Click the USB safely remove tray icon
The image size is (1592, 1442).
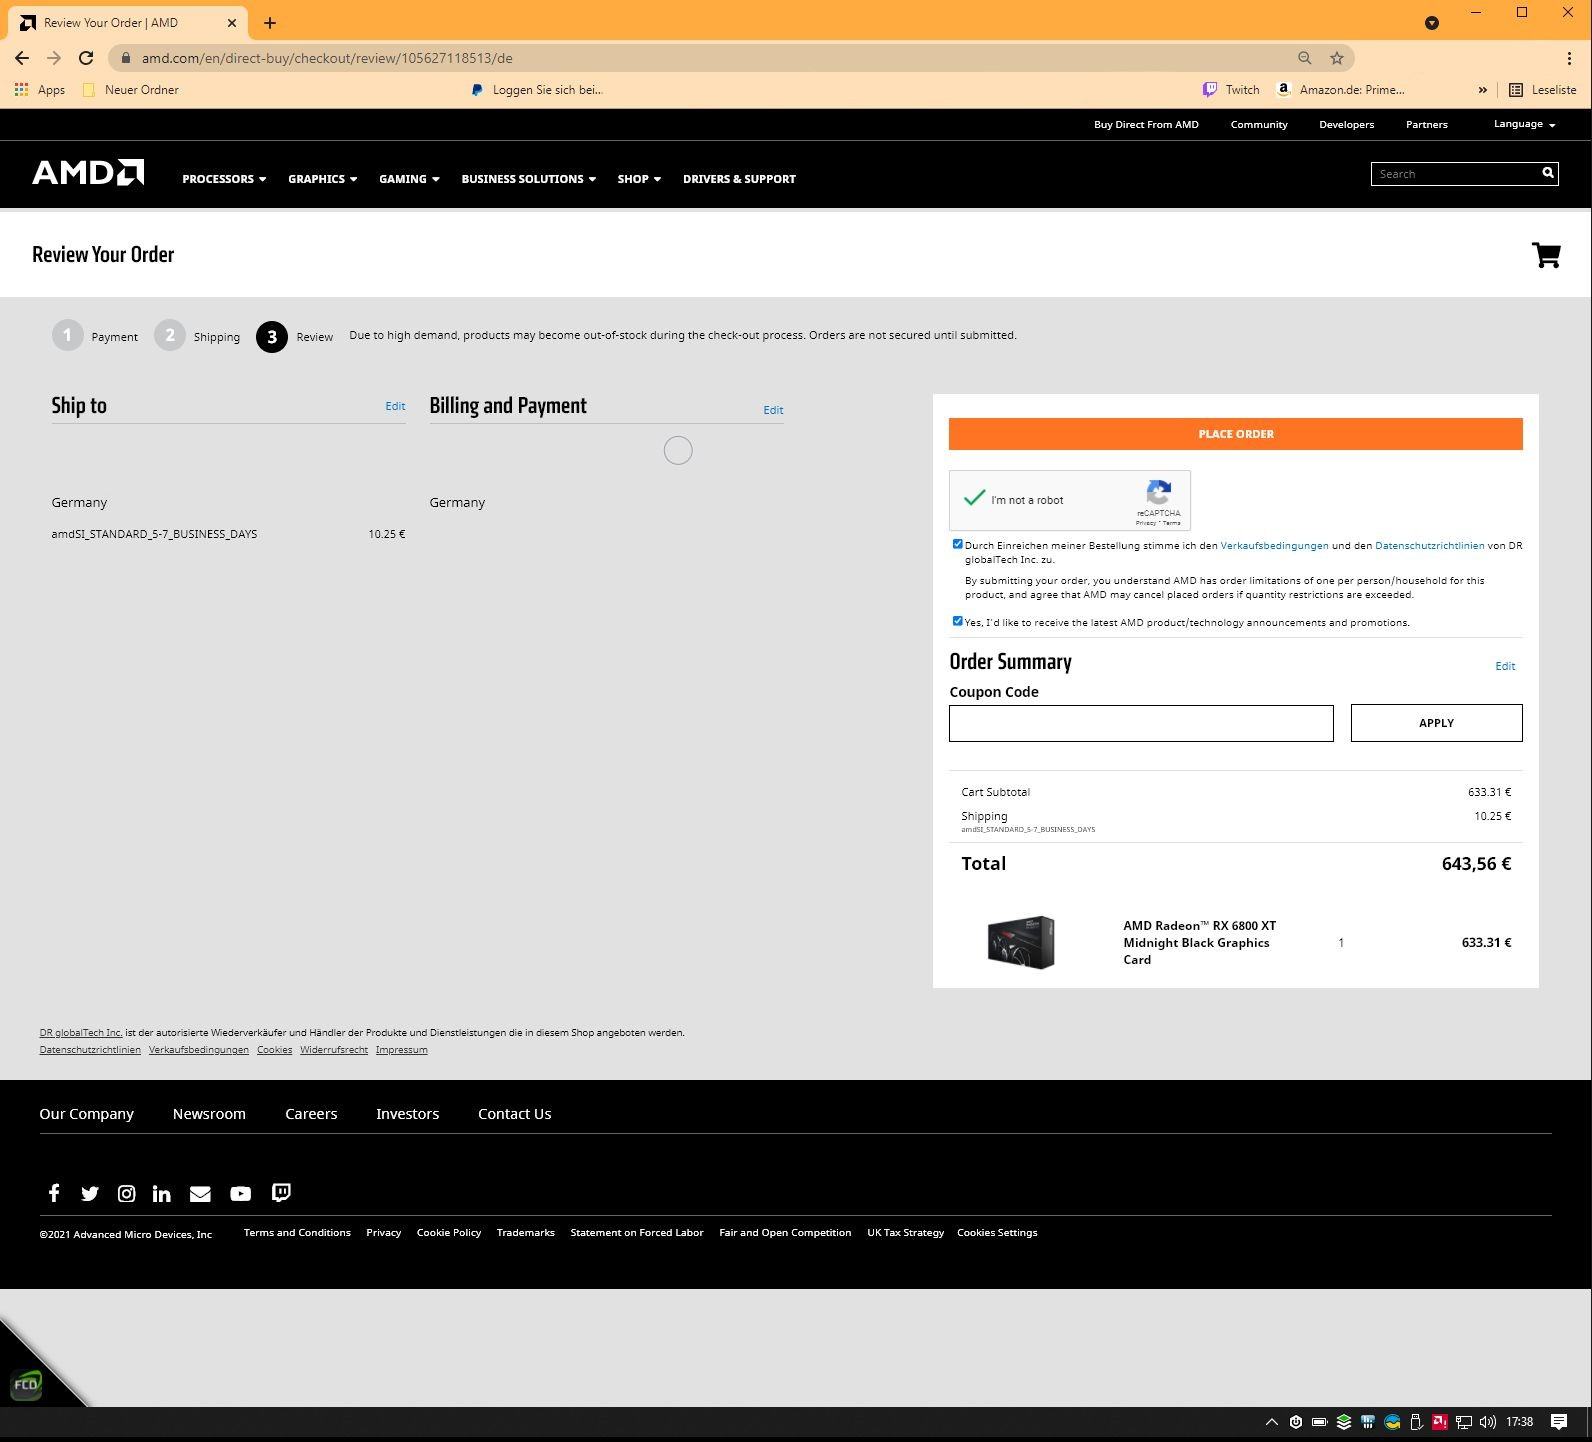tap(1416, 1422)
